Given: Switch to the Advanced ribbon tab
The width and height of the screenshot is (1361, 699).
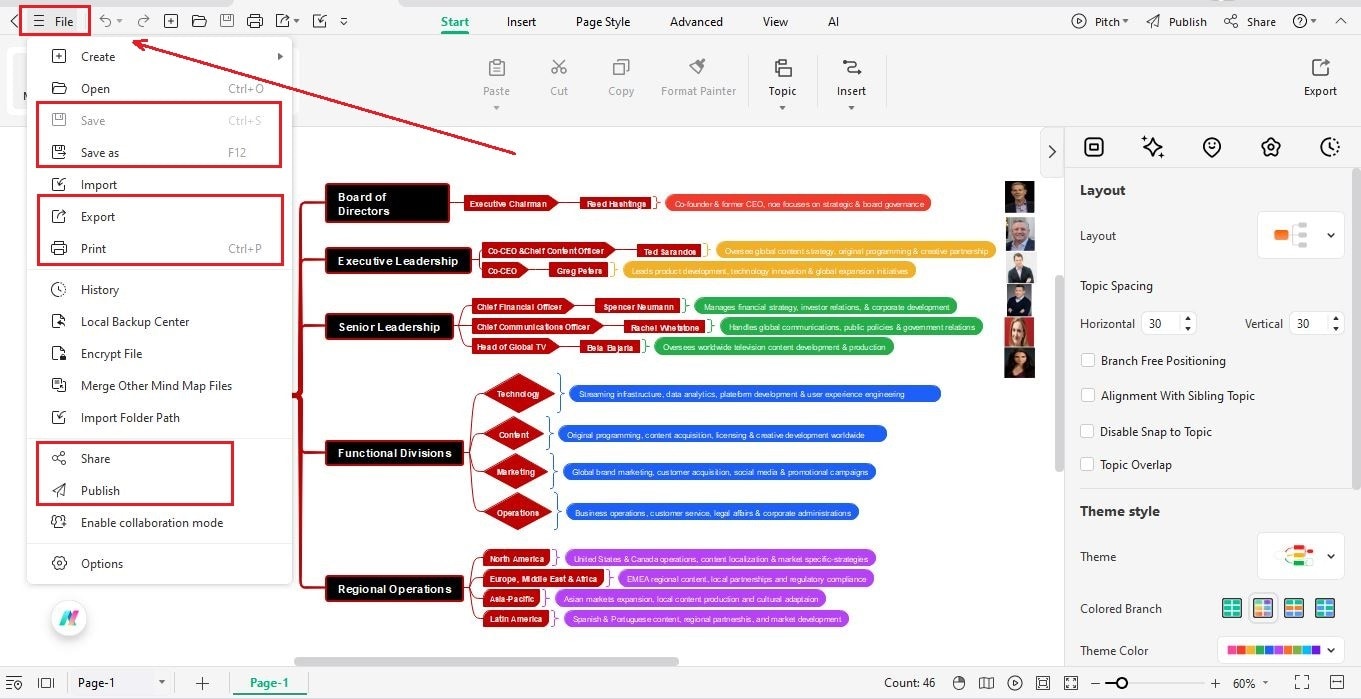Looking at the screenshot, I should (x=695, y=21).
